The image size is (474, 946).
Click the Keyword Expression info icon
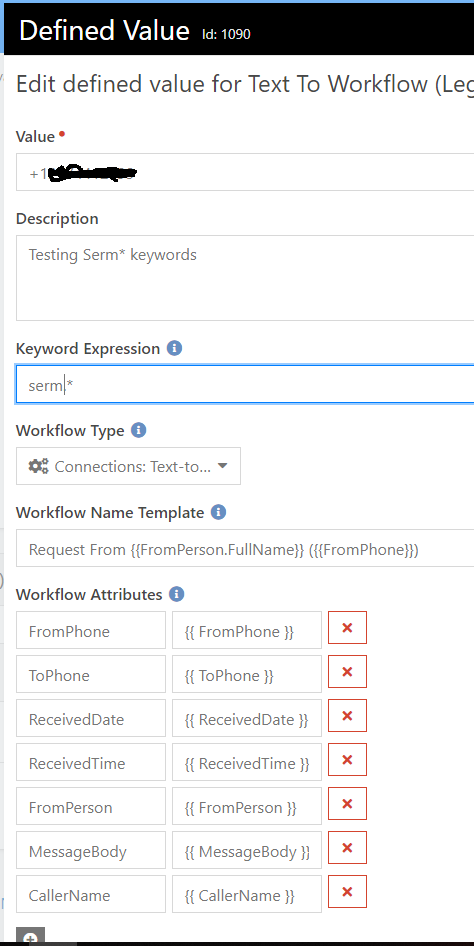[174, 348]
